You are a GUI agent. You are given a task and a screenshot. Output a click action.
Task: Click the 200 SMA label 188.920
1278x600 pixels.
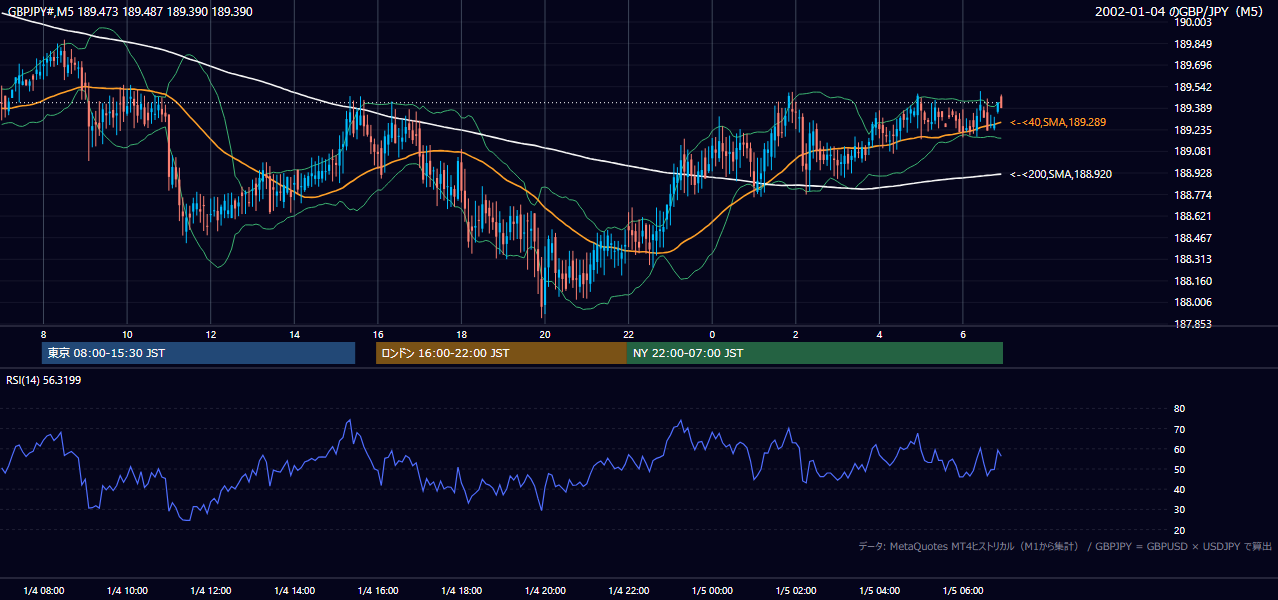tap(1061, 174)
